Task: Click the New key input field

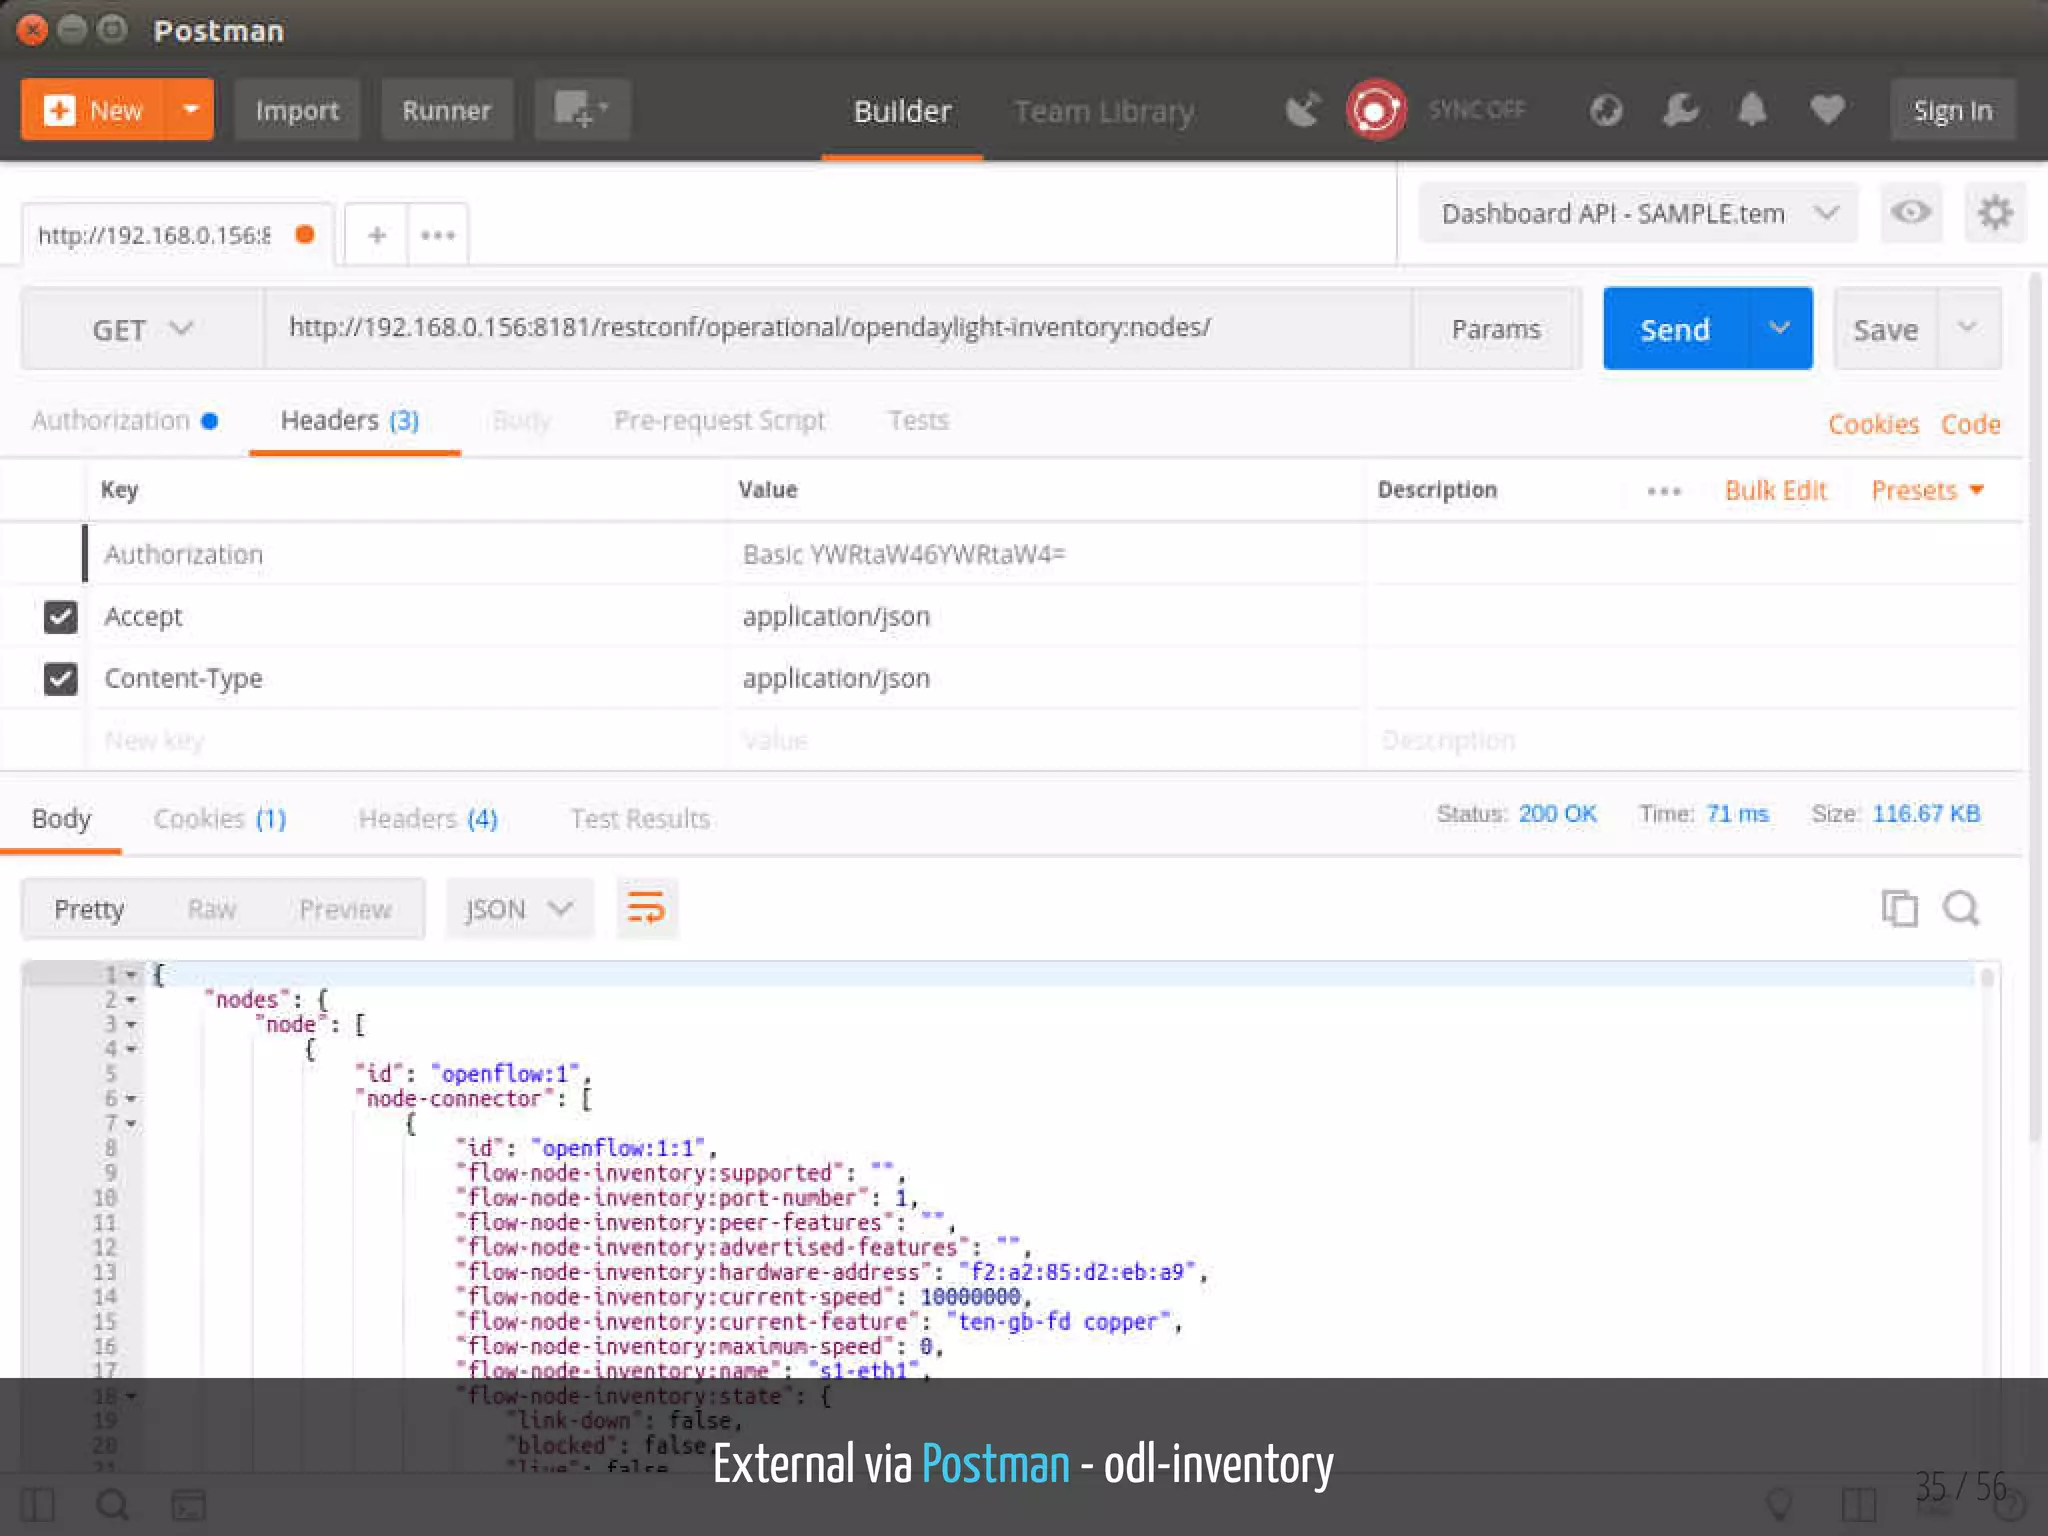Action: (x=408, y=740)
